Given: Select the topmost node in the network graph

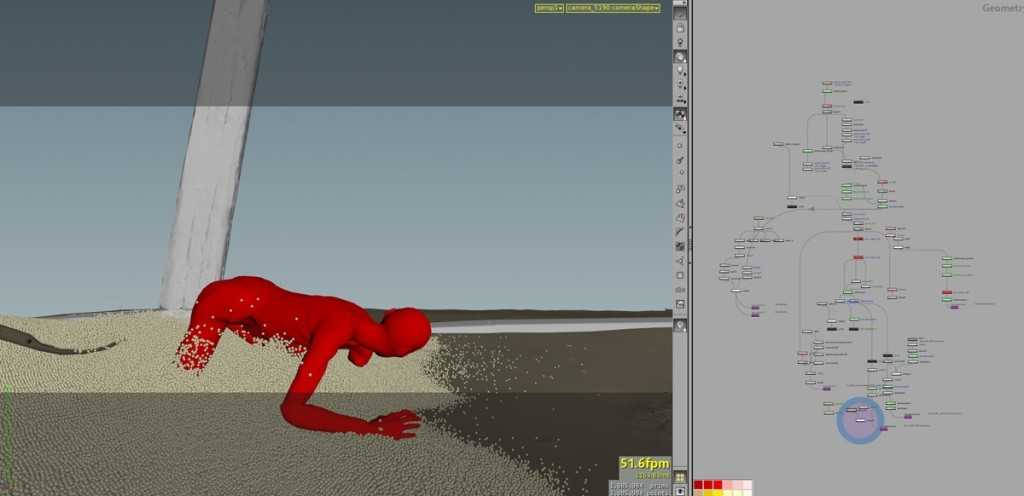Looking at the screenshot, I should point(827,84).
